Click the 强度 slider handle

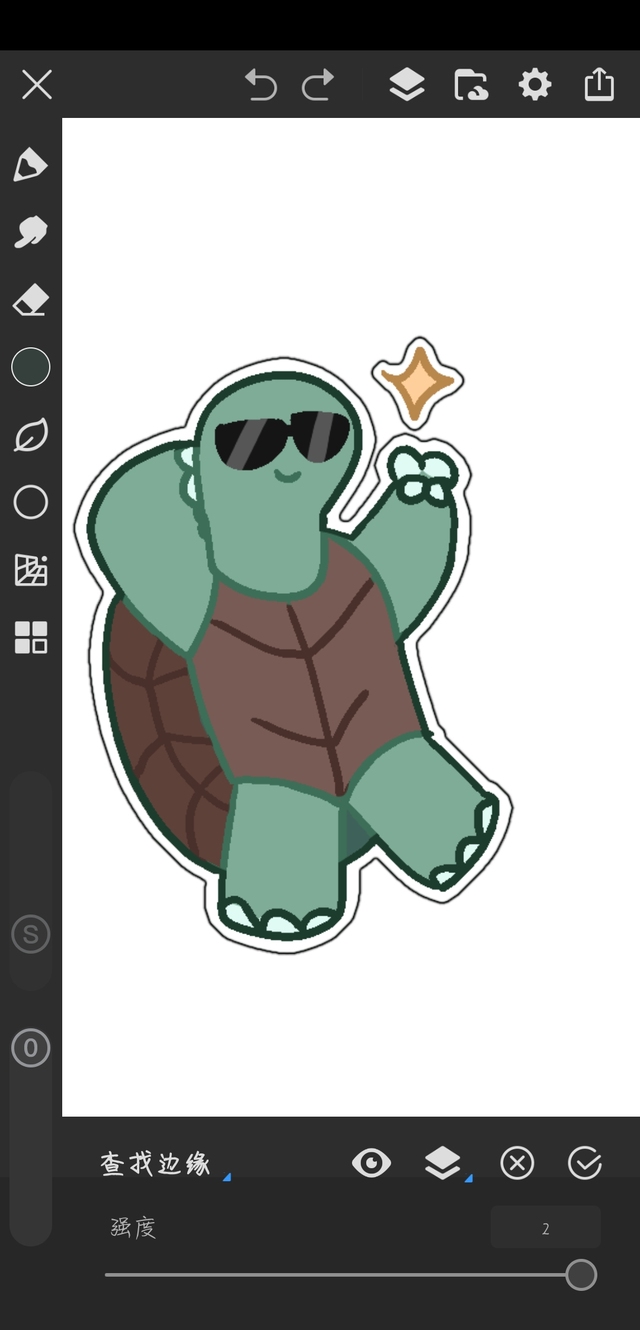click(x=581, y=1275)
